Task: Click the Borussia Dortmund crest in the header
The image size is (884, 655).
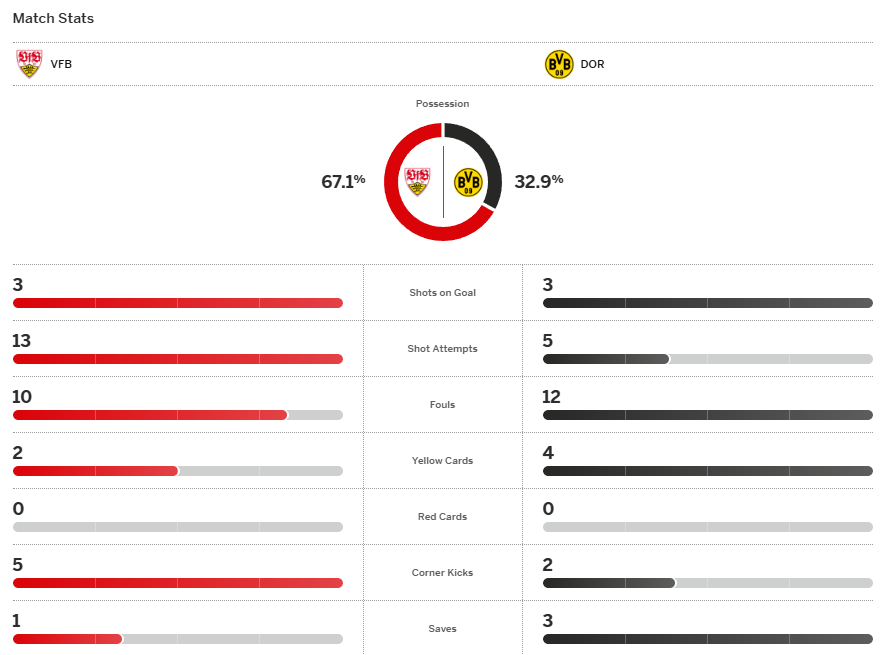Action: [559, 64]
